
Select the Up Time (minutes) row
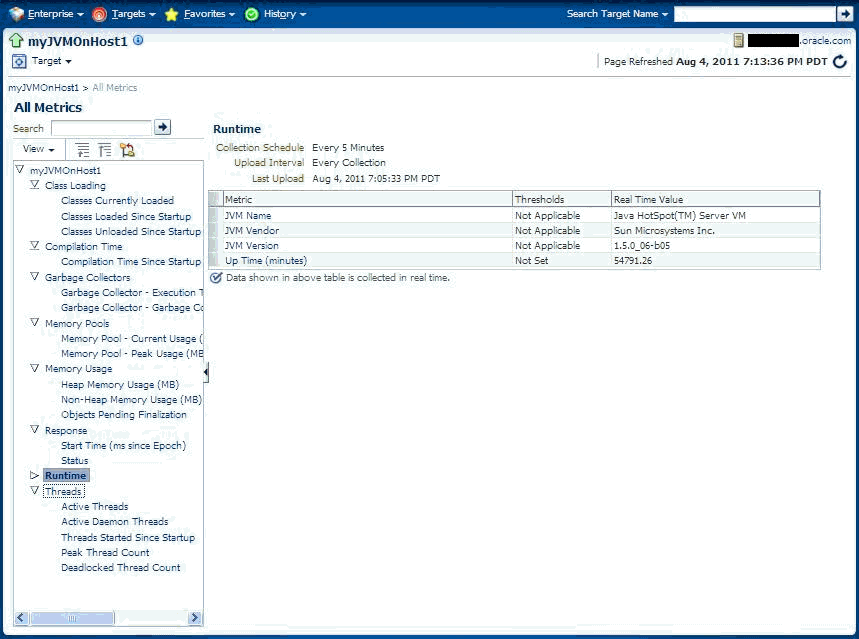[514, 261]
